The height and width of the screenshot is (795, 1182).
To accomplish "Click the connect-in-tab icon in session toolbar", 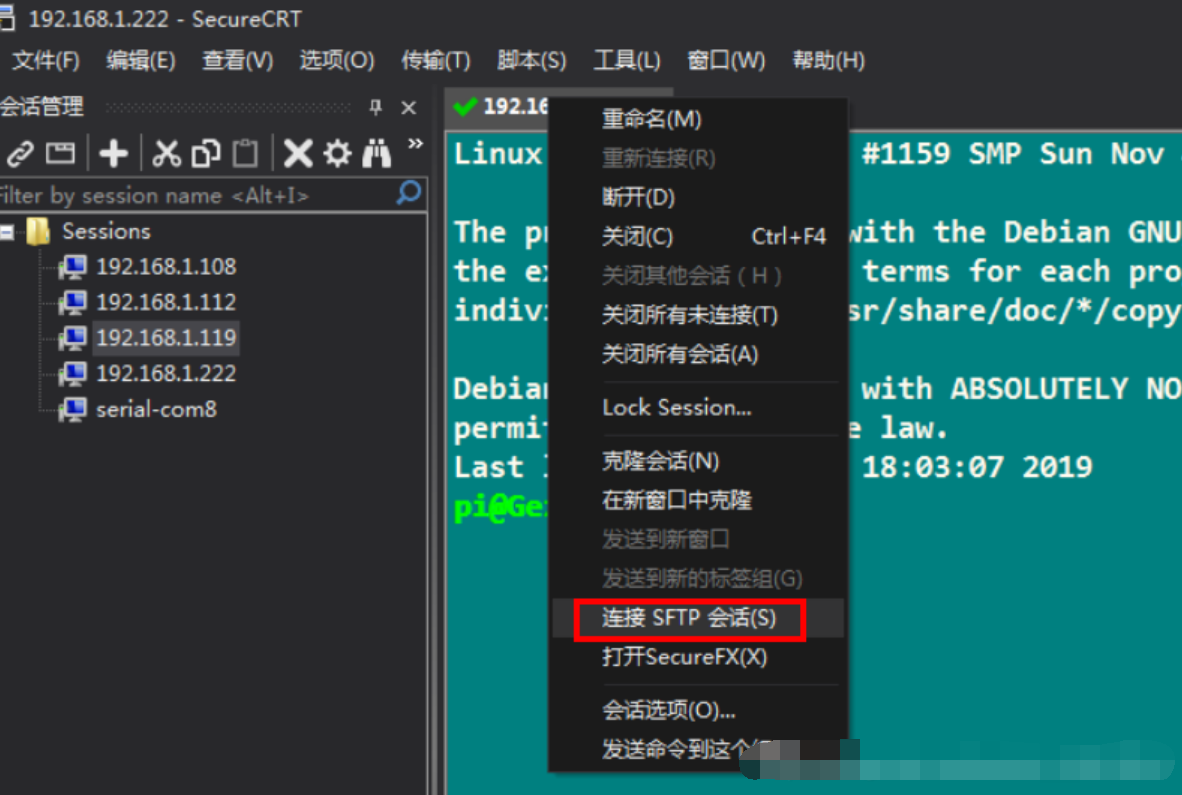I will pos(60,154).
